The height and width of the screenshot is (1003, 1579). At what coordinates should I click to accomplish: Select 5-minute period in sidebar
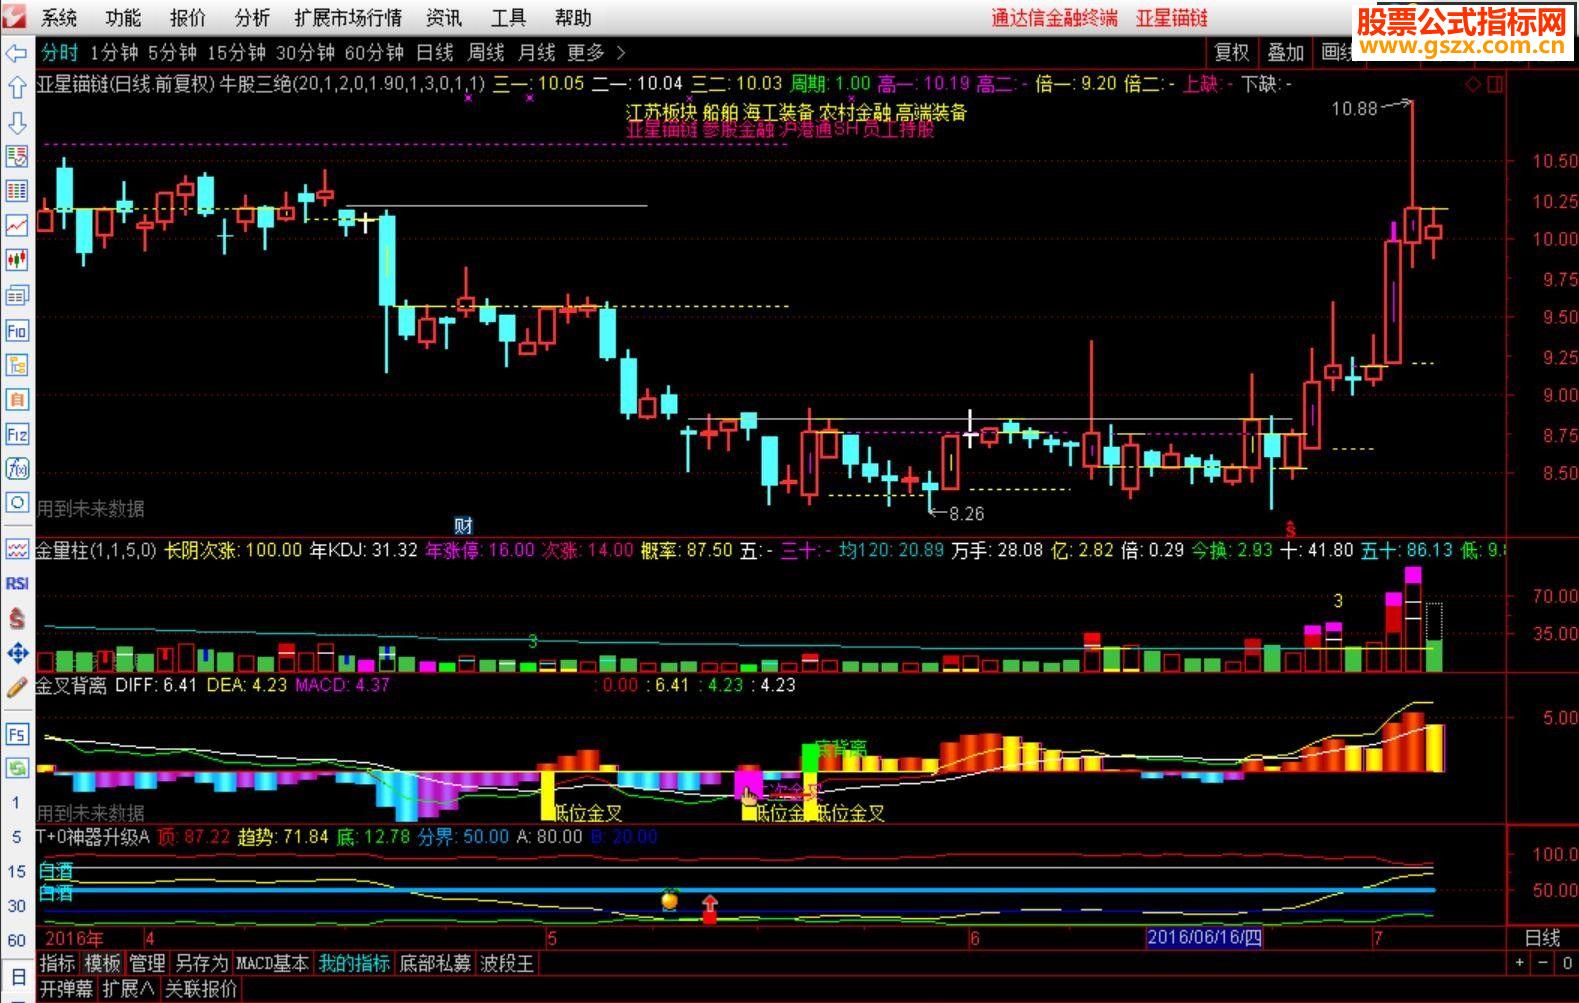click(17, 837)
